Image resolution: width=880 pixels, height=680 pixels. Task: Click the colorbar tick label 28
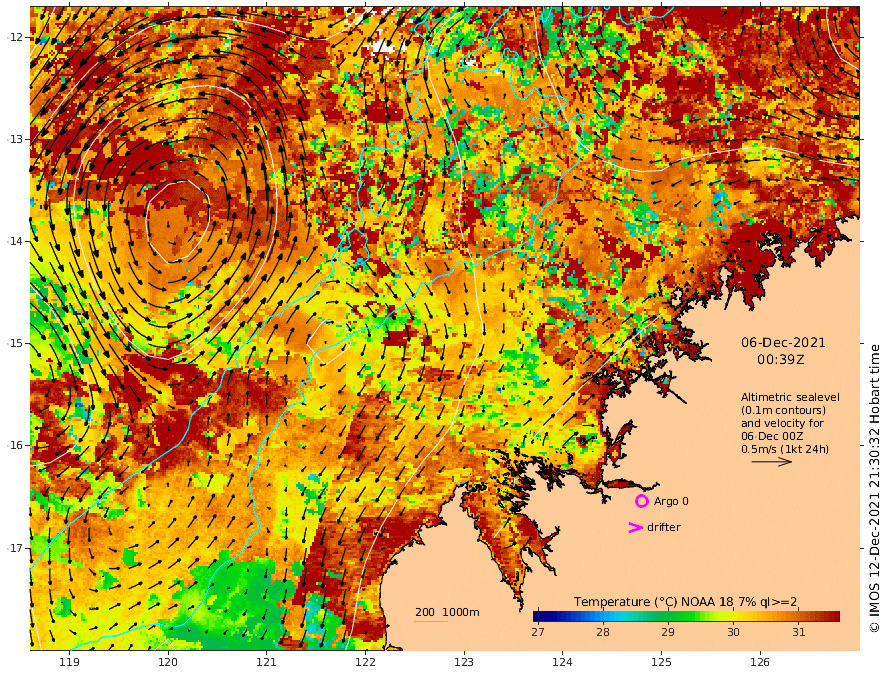coord(603,632)
